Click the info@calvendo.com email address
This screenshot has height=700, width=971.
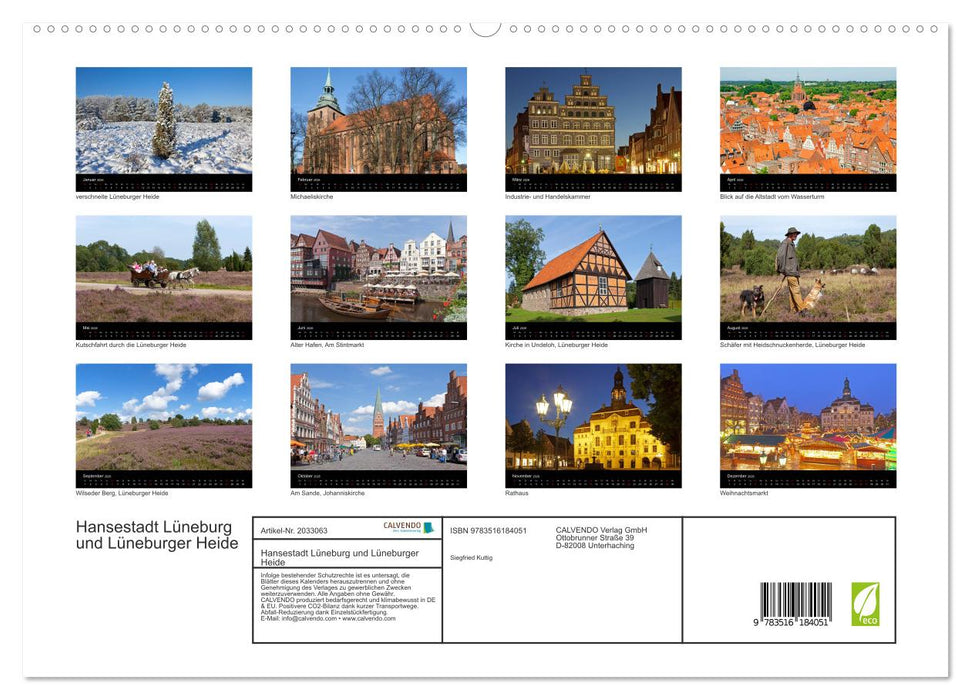click(x=305, y=617)
